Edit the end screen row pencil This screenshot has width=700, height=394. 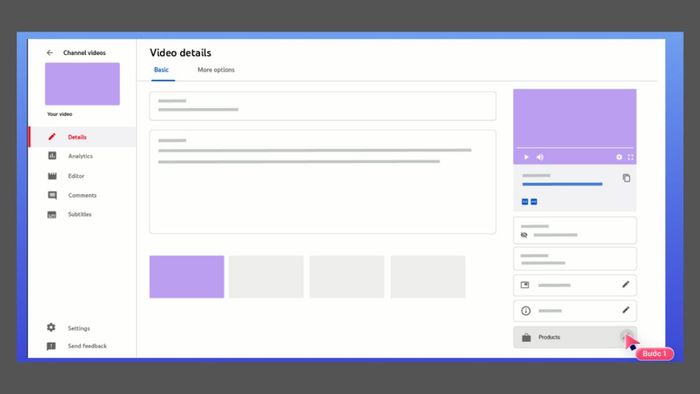pyautogui.click(x=625, y=284)
